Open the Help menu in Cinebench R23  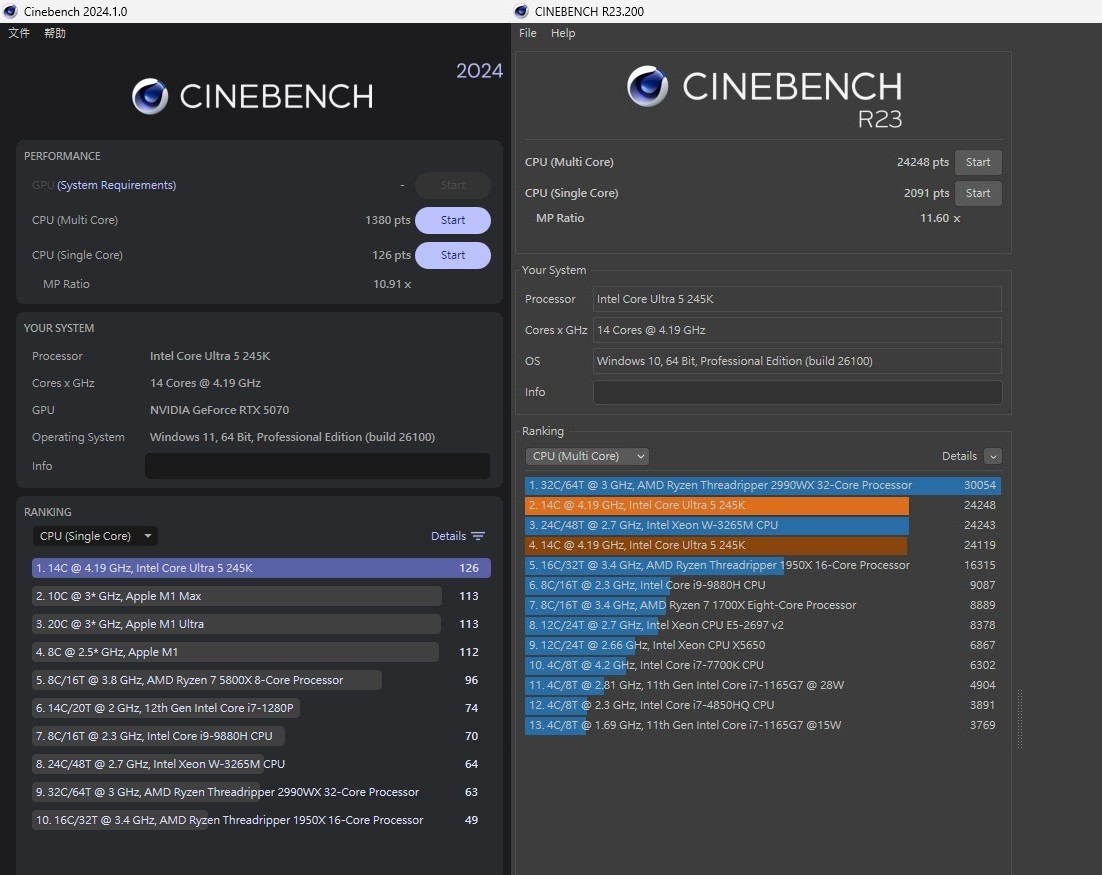pos(563,33)
